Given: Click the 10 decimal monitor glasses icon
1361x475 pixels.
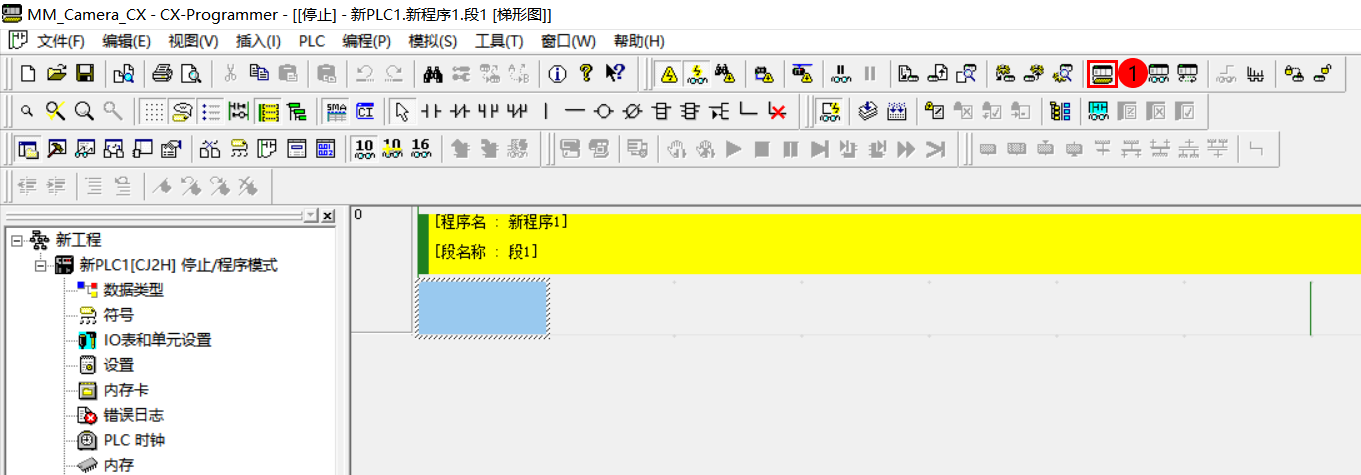Looking at the screenshot, I should coord(364,148).
